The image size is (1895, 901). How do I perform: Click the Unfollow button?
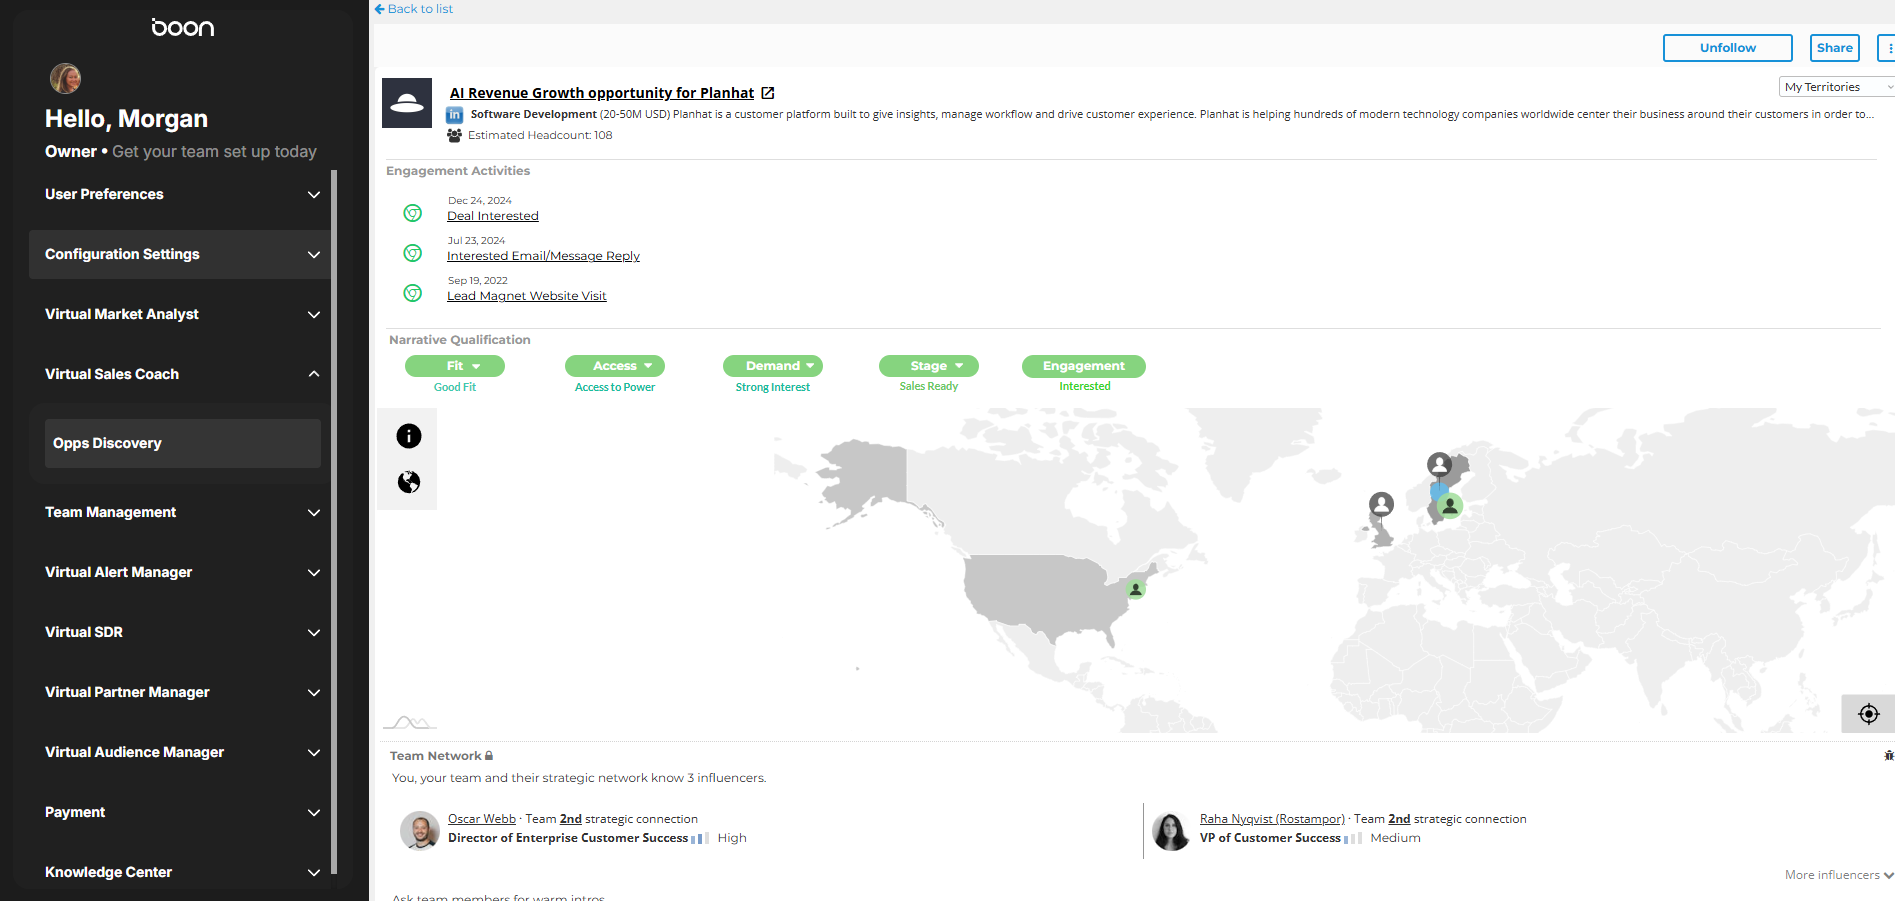[1727, 48]
